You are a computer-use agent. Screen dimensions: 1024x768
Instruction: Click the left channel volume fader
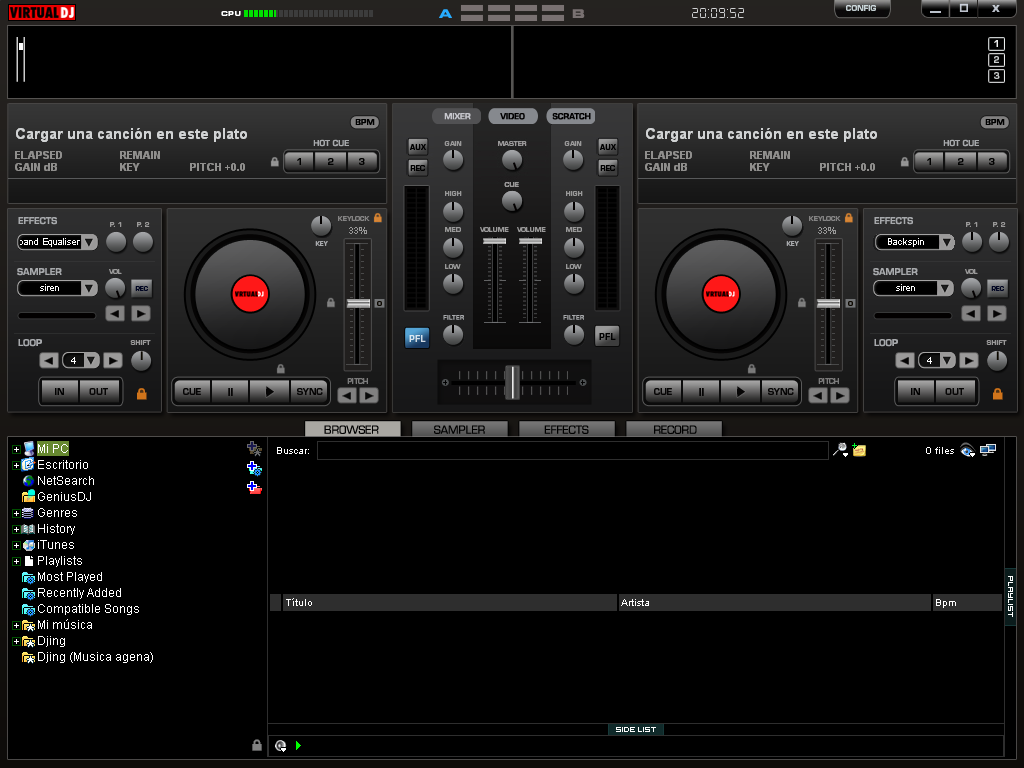pos(494,242)
